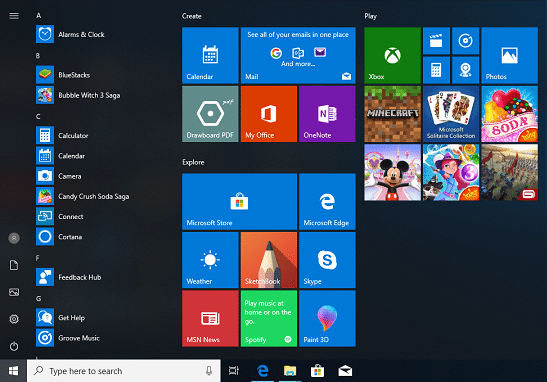This screenshot has height=382, width=547.
Task: Open the Calendar tile
Action: [x=210, y=55]
